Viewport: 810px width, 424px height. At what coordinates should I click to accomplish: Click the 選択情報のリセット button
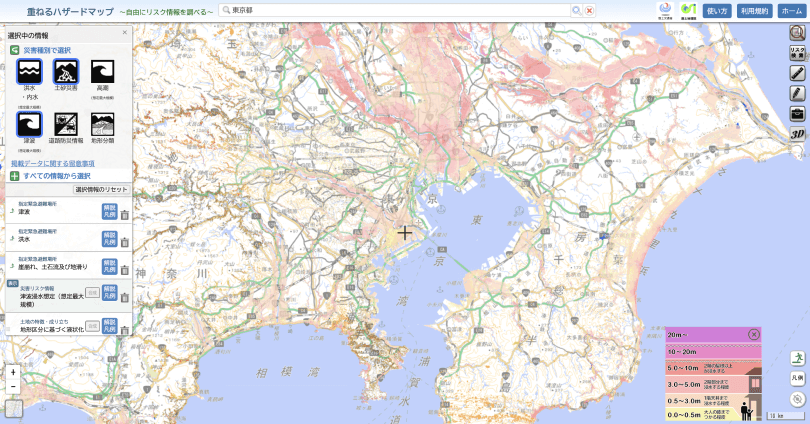[101, 190]
